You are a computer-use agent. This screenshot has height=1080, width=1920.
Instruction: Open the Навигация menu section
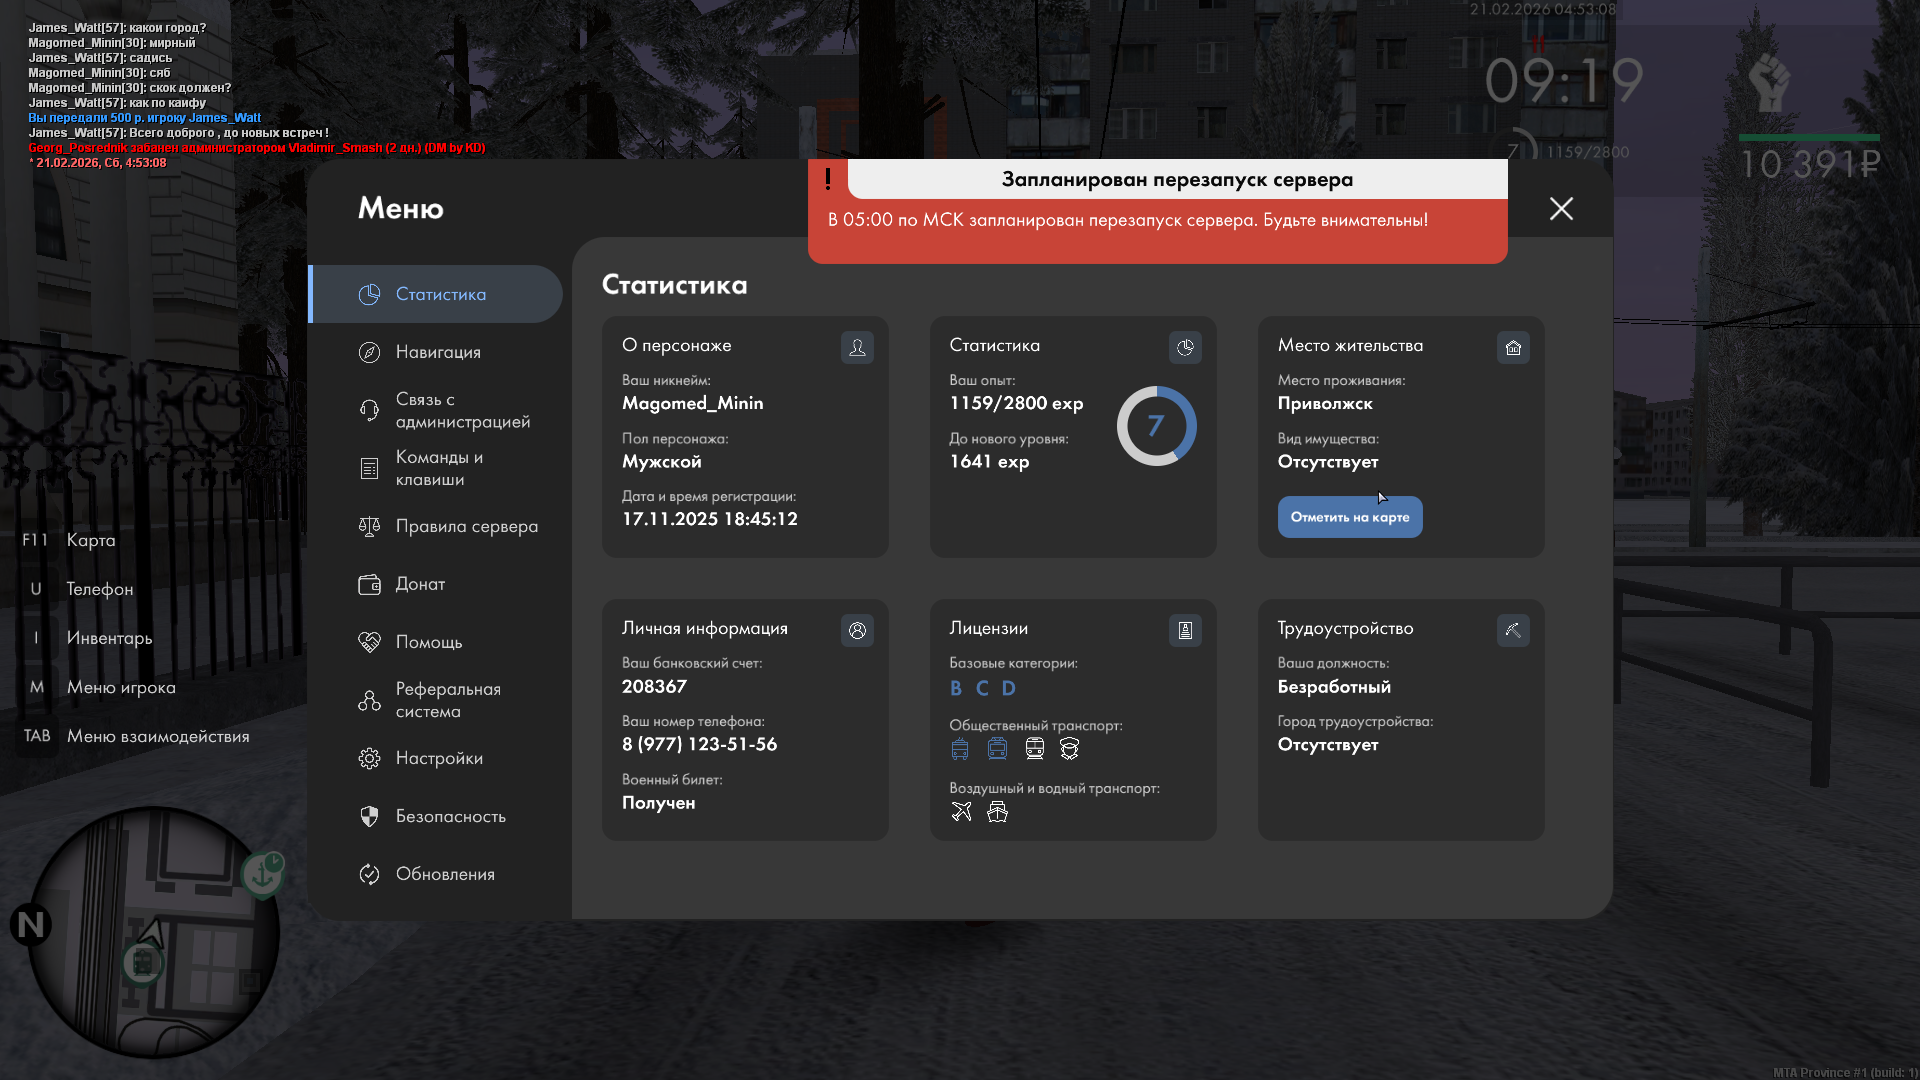pos(438,352)
